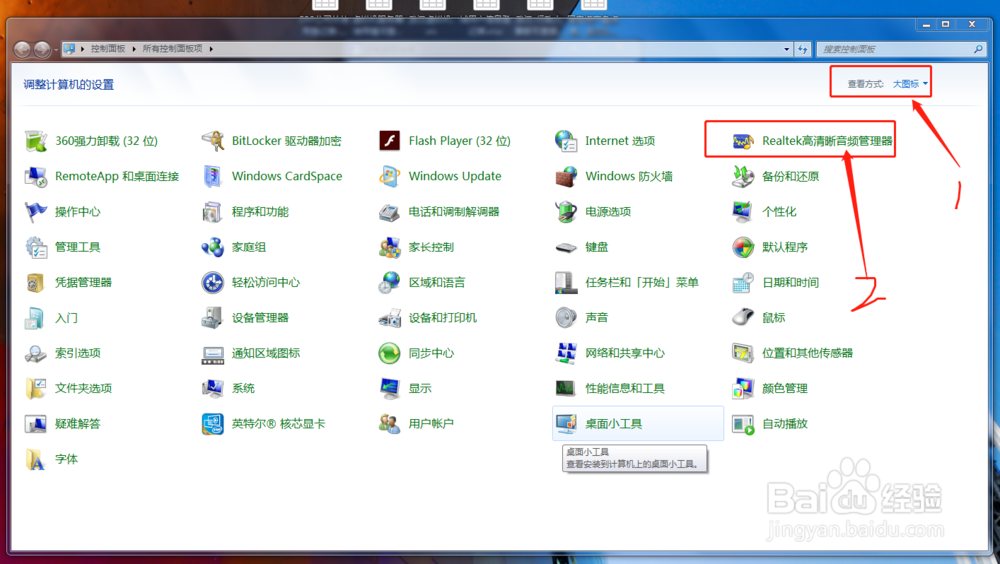The height and width of the screenshot is (564, 1000).
Task: Open 设备管理器 icon
Action: pos(212,317)
